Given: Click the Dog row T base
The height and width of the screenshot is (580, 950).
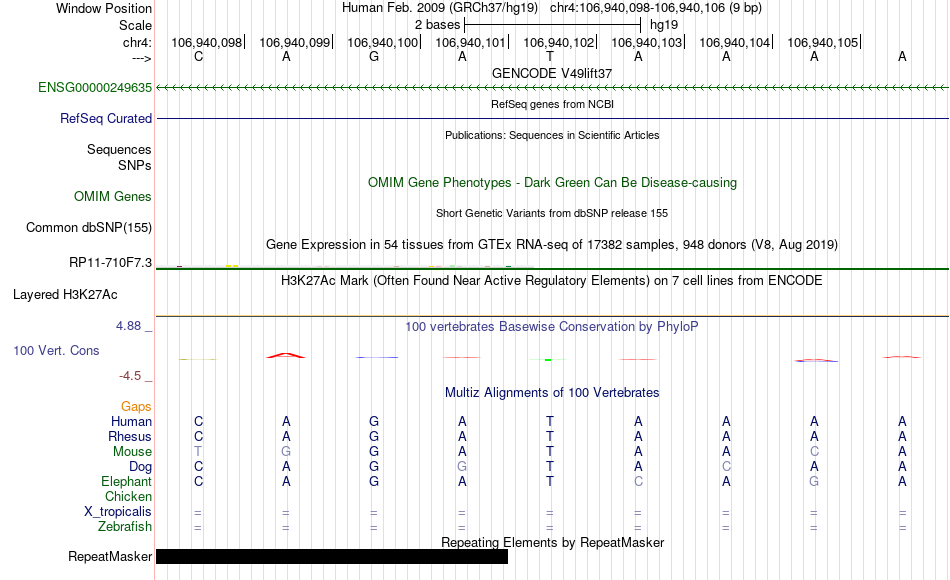Looking at the screenshot, I should point(550,467).
